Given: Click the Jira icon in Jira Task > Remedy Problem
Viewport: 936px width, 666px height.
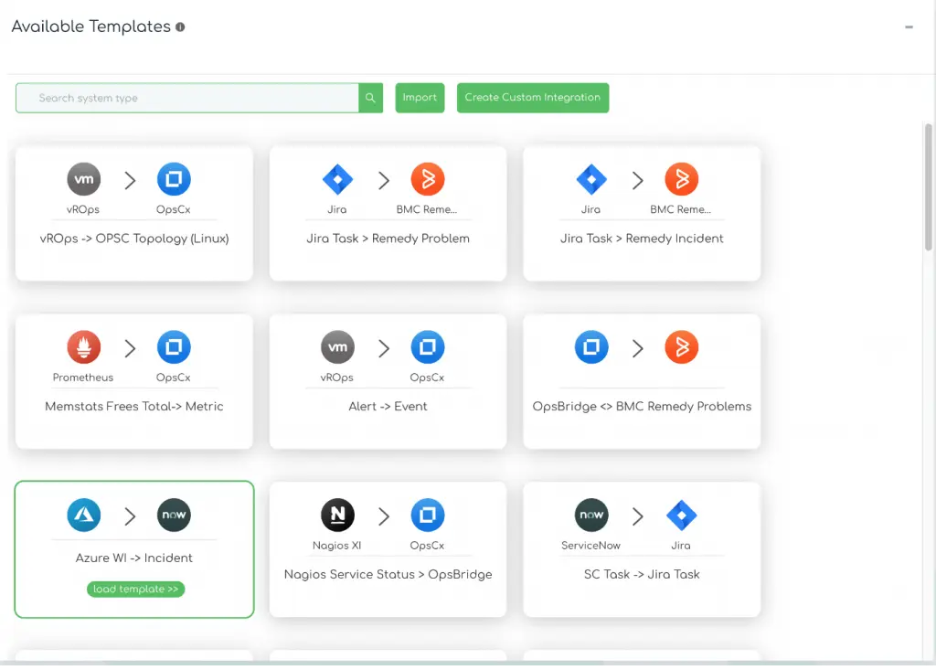Looking at the screenshot, I should point(337,179).
